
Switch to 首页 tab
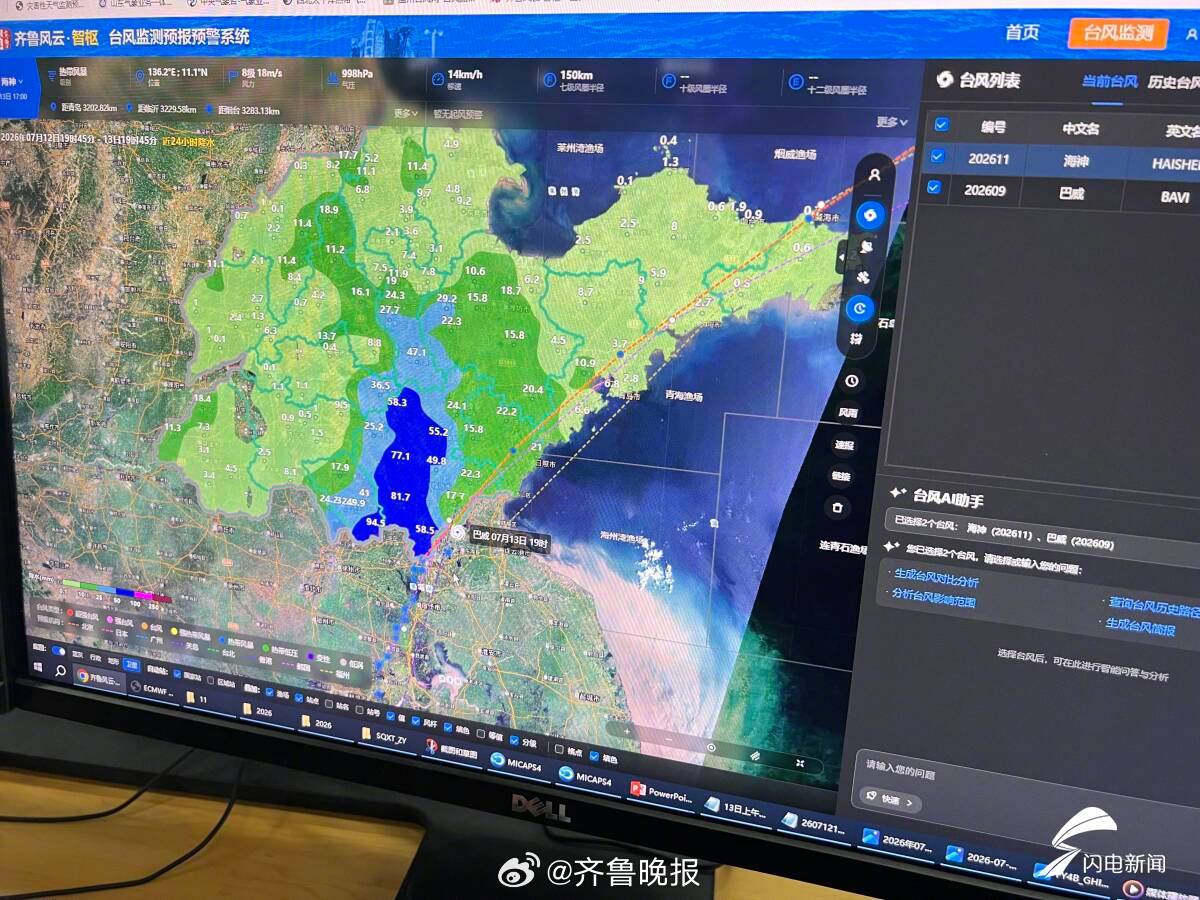[x=1022, y=32]
